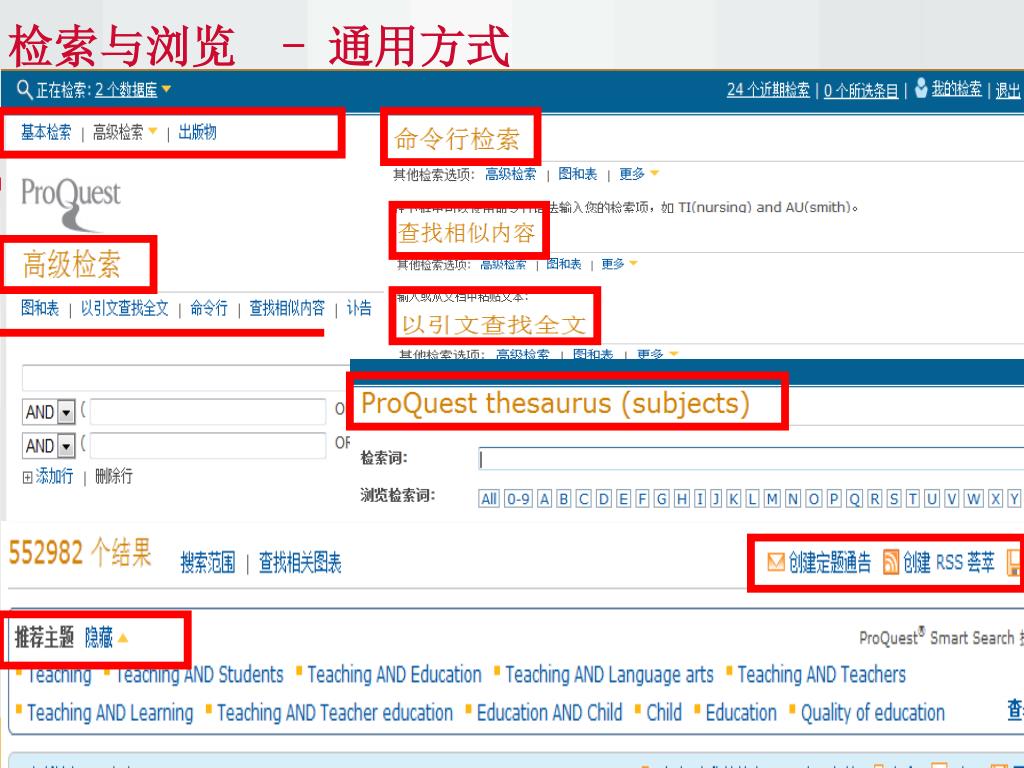Collapse 推荐主题 with the 隐藏 toggle
1024x768 pixels.
[x=104, y=637]
